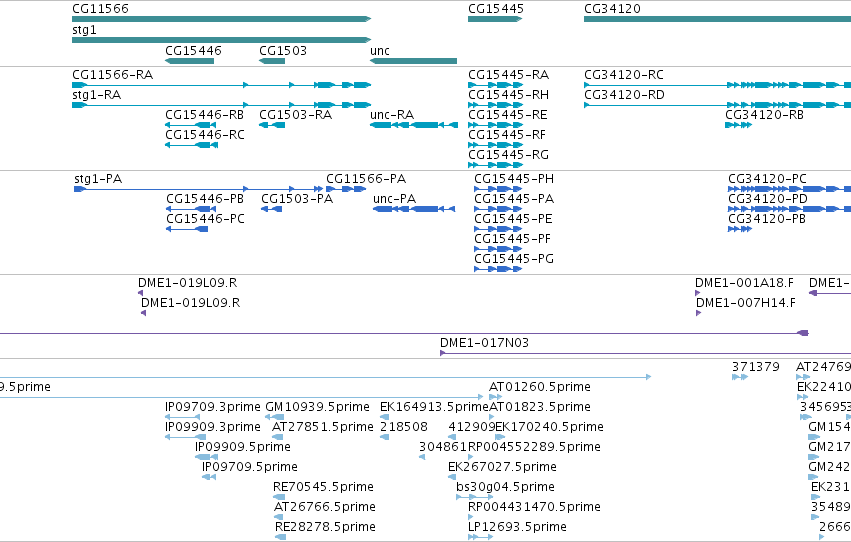Screen dimensions: 851x542
Task: Select transcript CG1503-RA
Action: coord(272,125)
